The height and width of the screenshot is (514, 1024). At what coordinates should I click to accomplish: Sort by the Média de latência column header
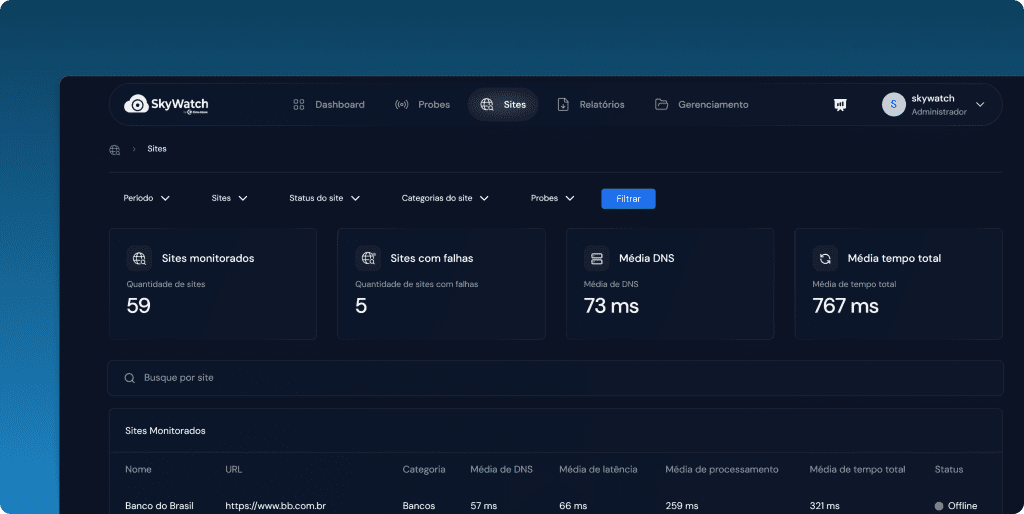[598, 469]
